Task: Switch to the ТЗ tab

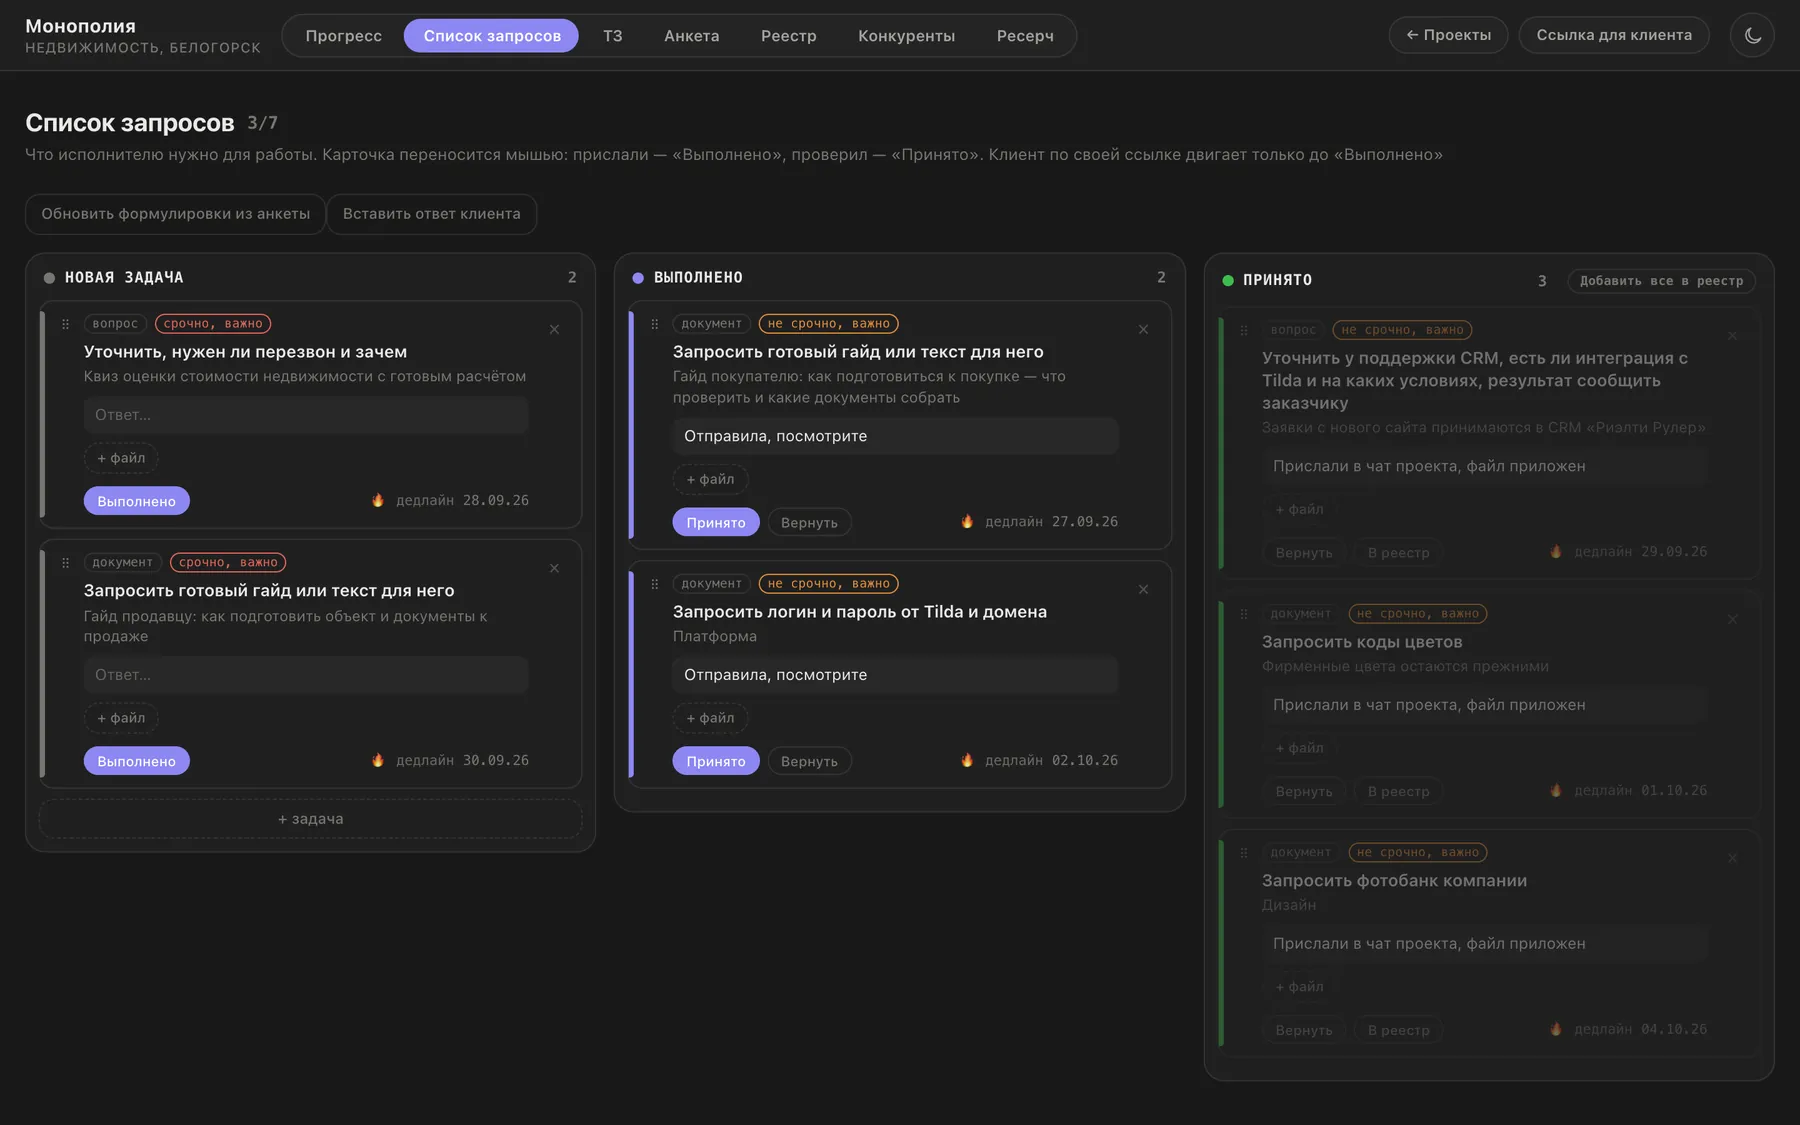Action: [x=613, y=36]
